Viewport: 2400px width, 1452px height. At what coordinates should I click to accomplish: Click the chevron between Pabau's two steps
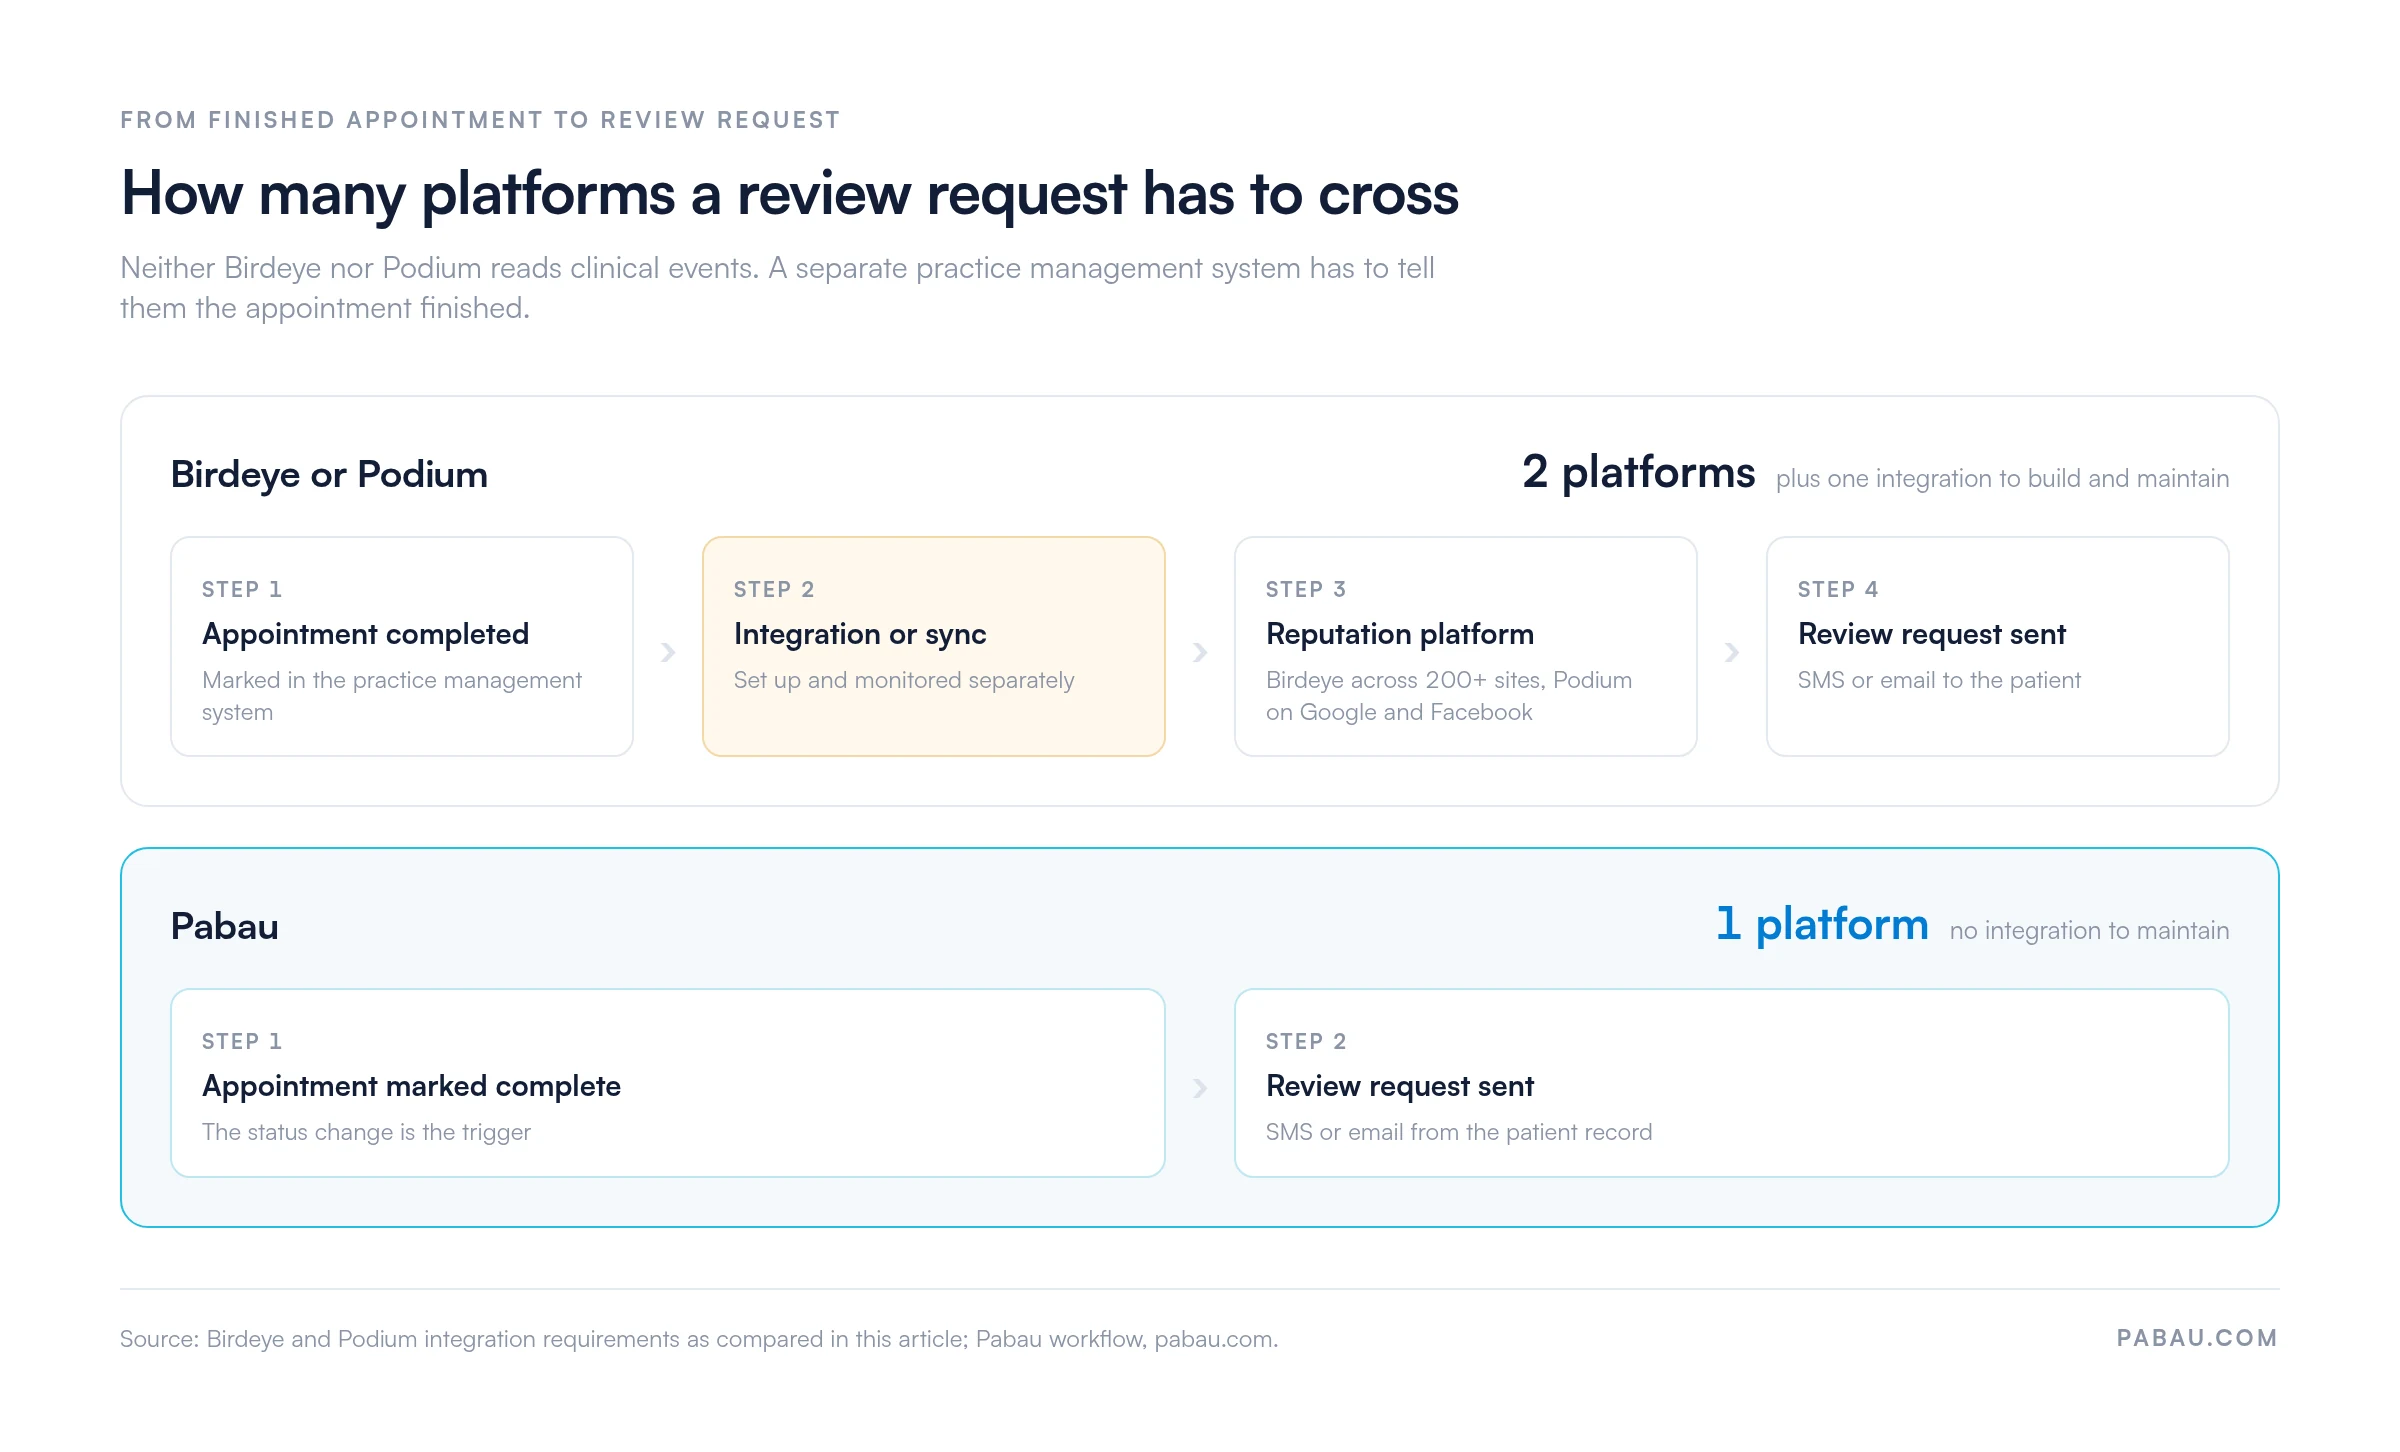tap(1200, 1088)
